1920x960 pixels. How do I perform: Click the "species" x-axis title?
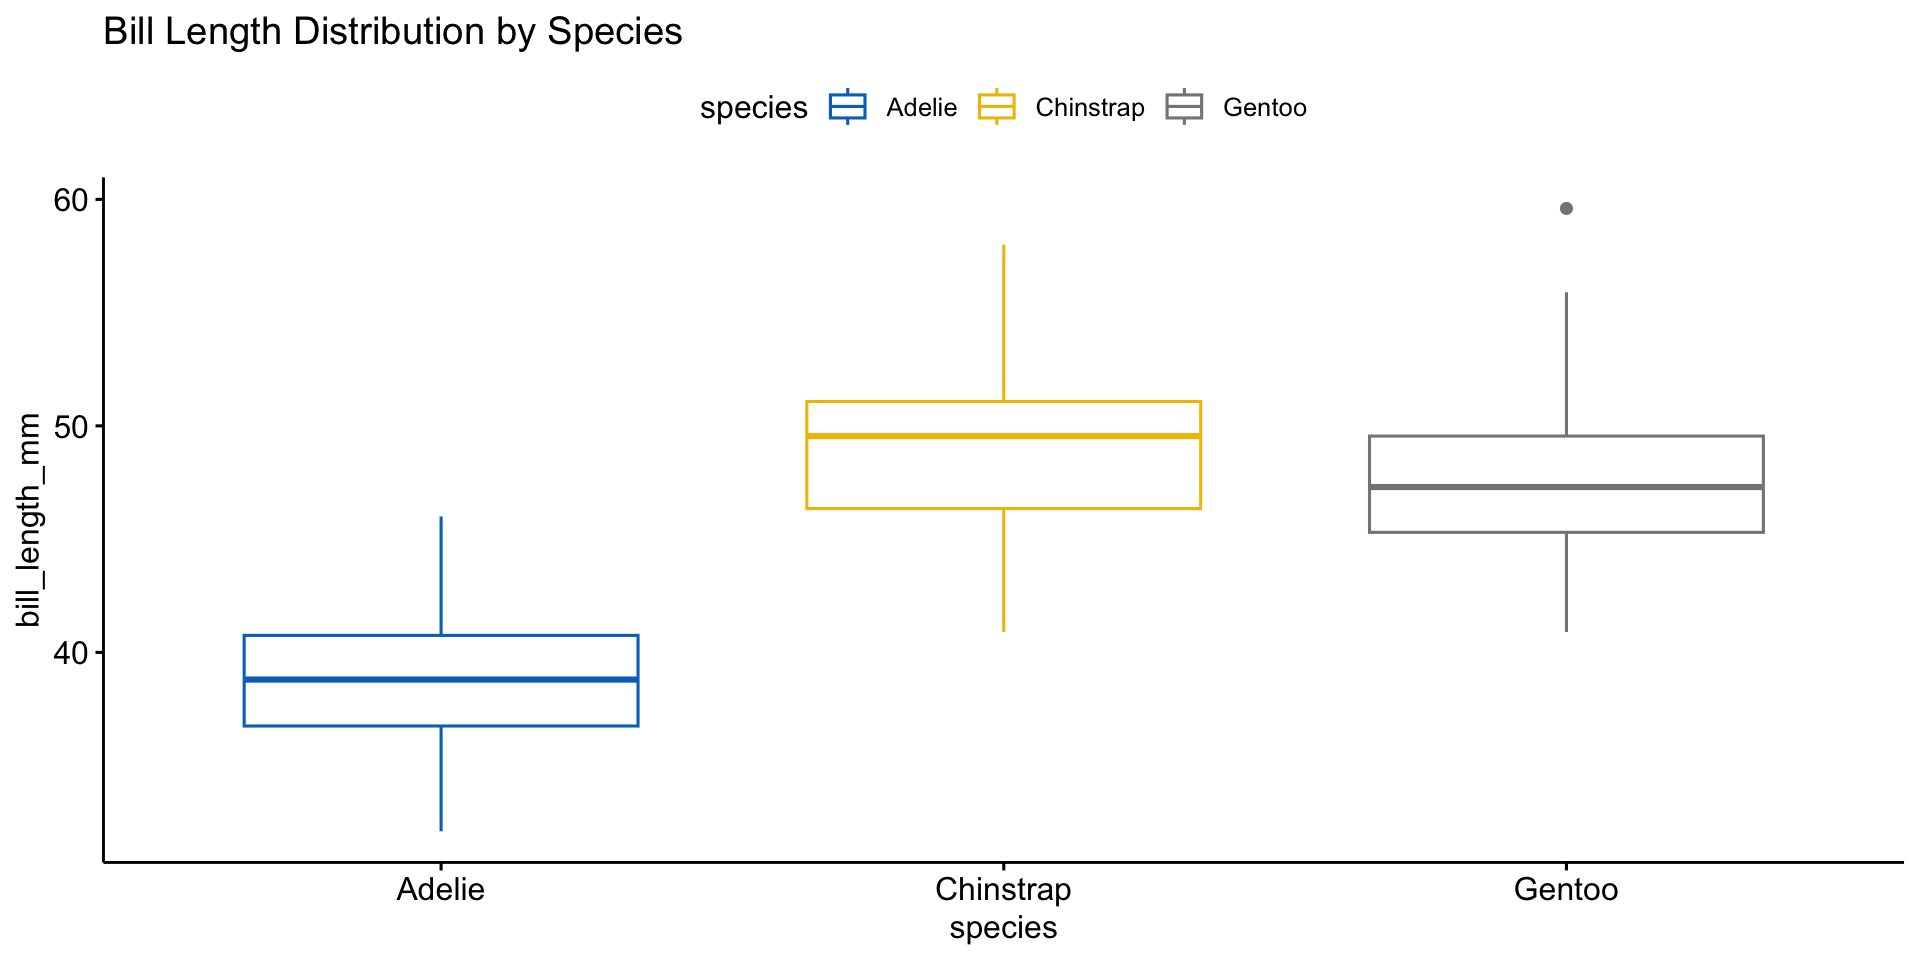[1003, 928]
